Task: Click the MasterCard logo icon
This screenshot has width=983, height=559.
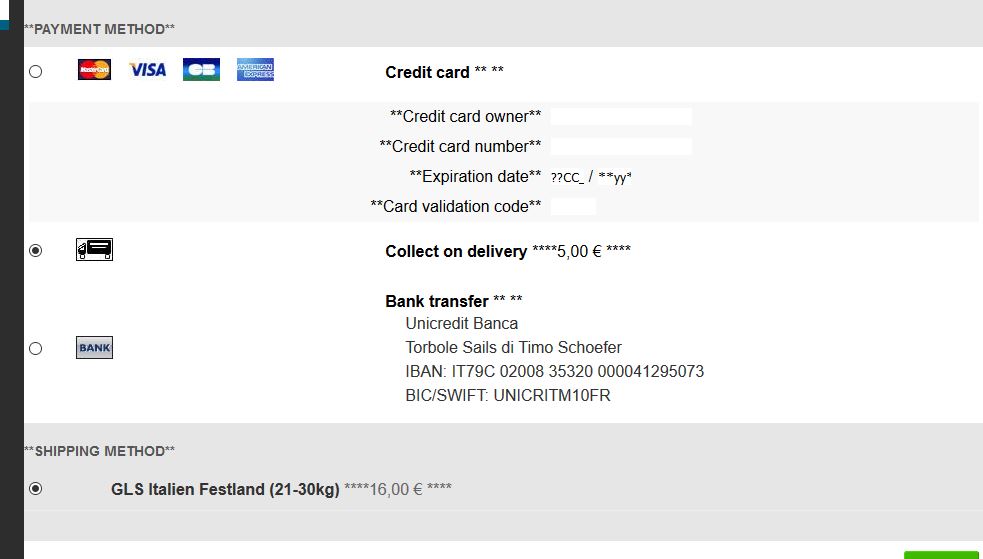Action: [x=94, y=70]
